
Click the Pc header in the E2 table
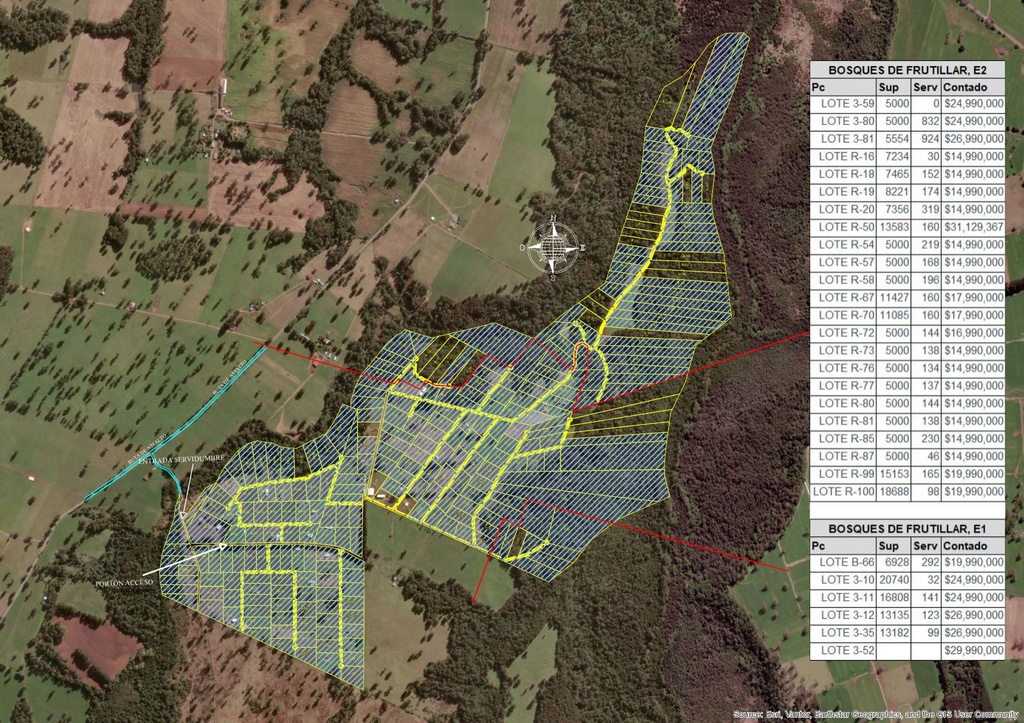[843, 88]
